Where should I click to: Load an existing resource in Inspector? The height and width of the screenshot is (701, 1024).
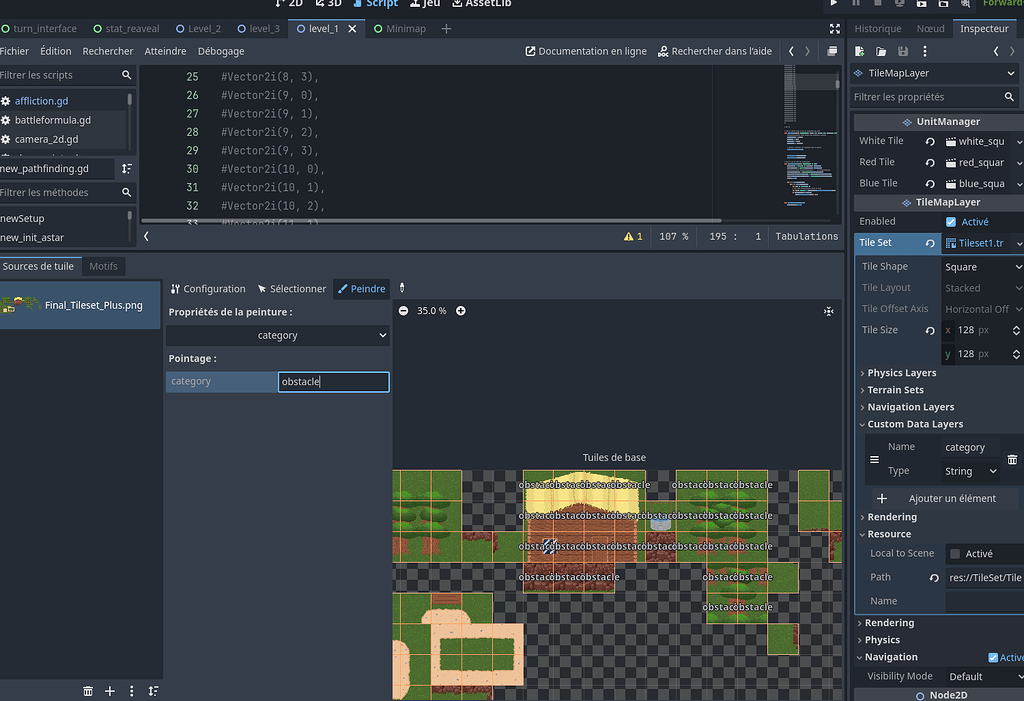click(x=881, y=51)
